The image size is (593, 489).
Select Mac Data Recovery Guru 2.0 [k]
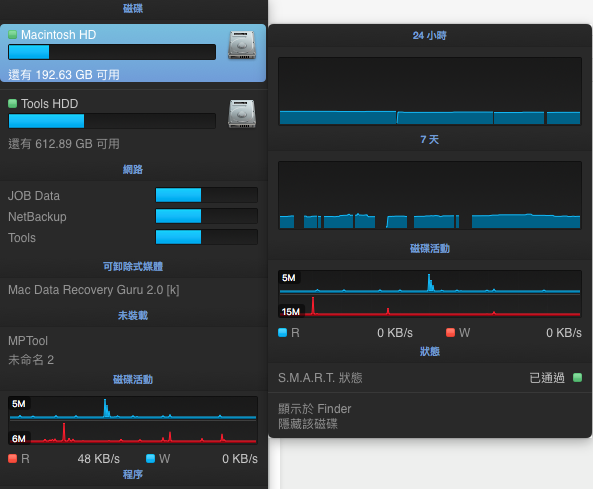[x=94, y=290]
